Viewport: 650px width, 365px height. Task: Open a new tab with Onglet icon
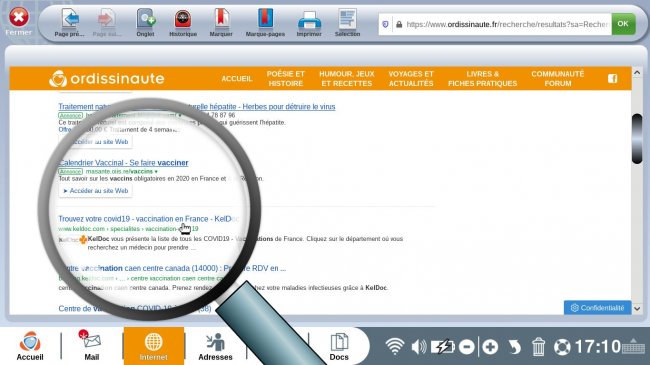(x=146, y=19)
